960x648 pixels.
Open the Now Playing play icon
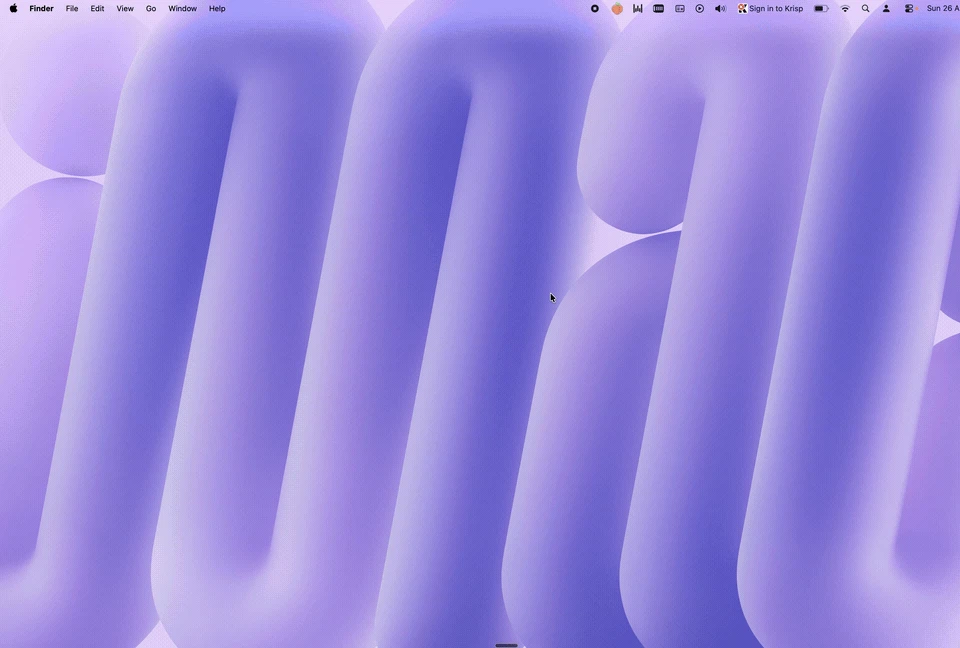coord(700,9)
